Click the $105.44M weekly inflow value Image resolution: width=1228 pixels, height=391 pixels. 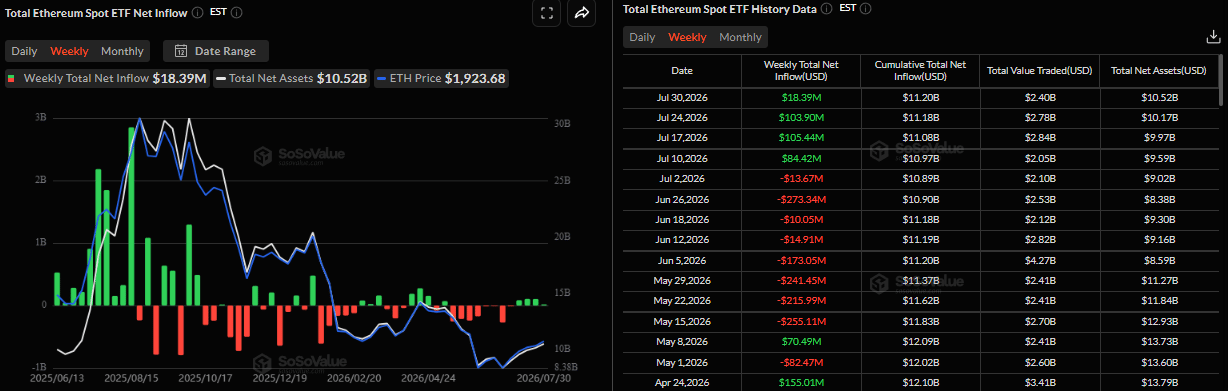800,138
